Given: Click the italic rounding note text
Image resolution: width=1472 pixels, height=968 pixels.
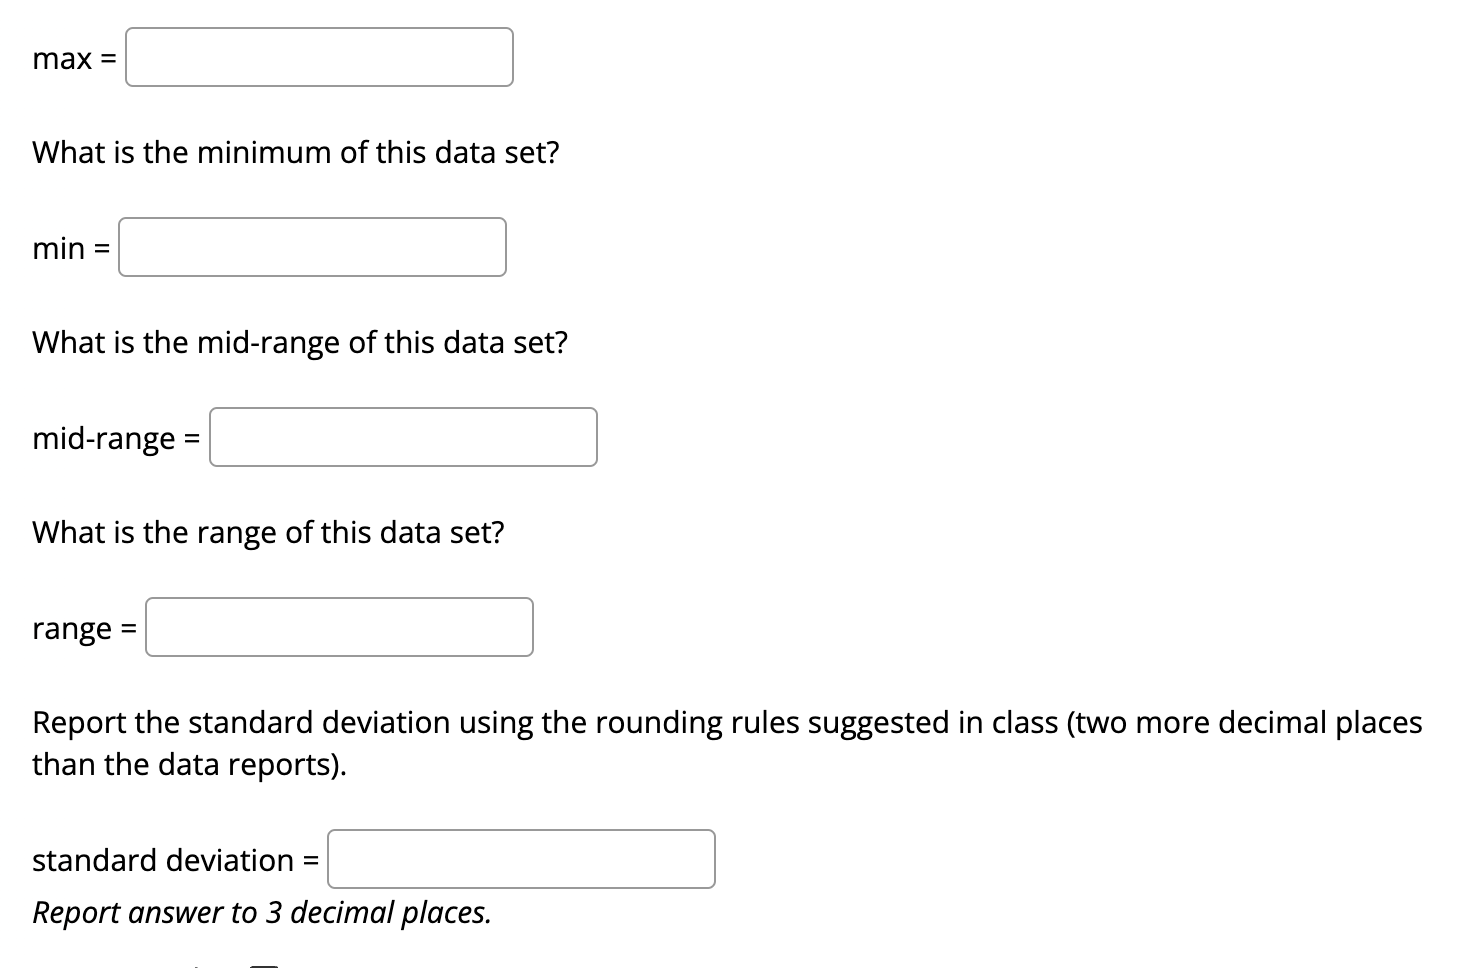Looking at the screenshot, I should tap(261, 912).
